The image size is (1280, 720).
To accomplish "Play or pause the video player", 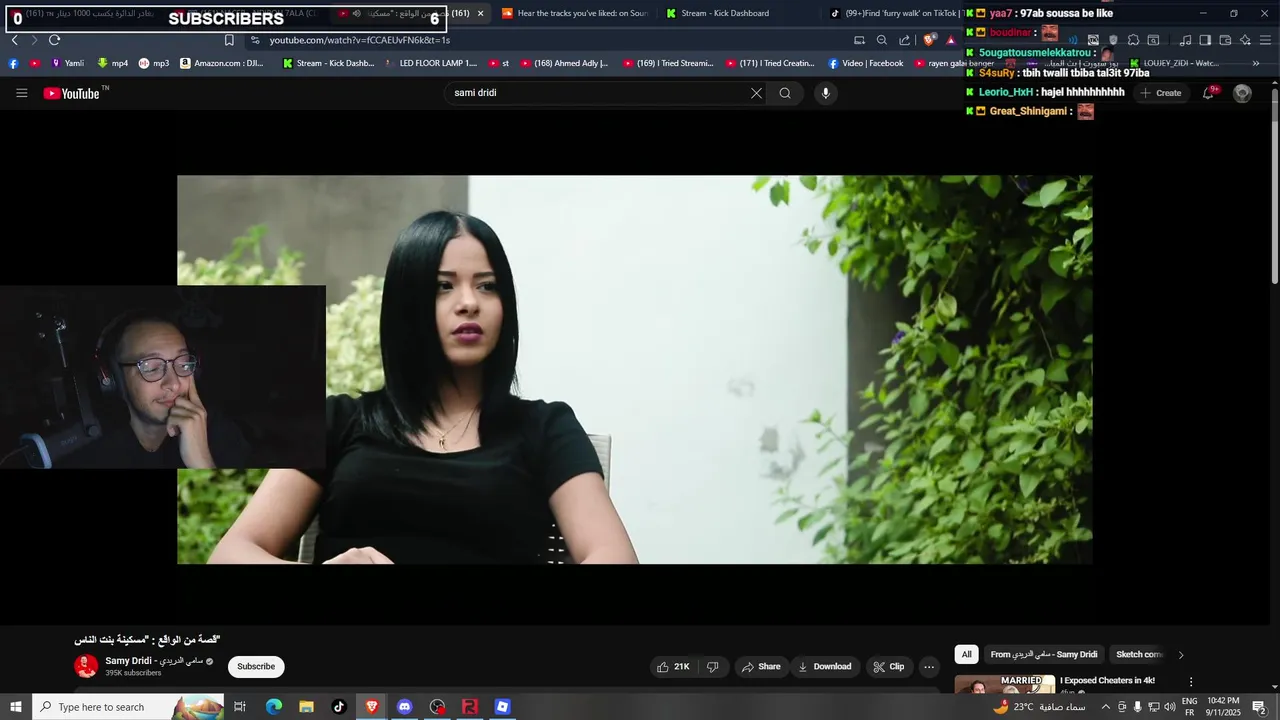I will point(634,370).
